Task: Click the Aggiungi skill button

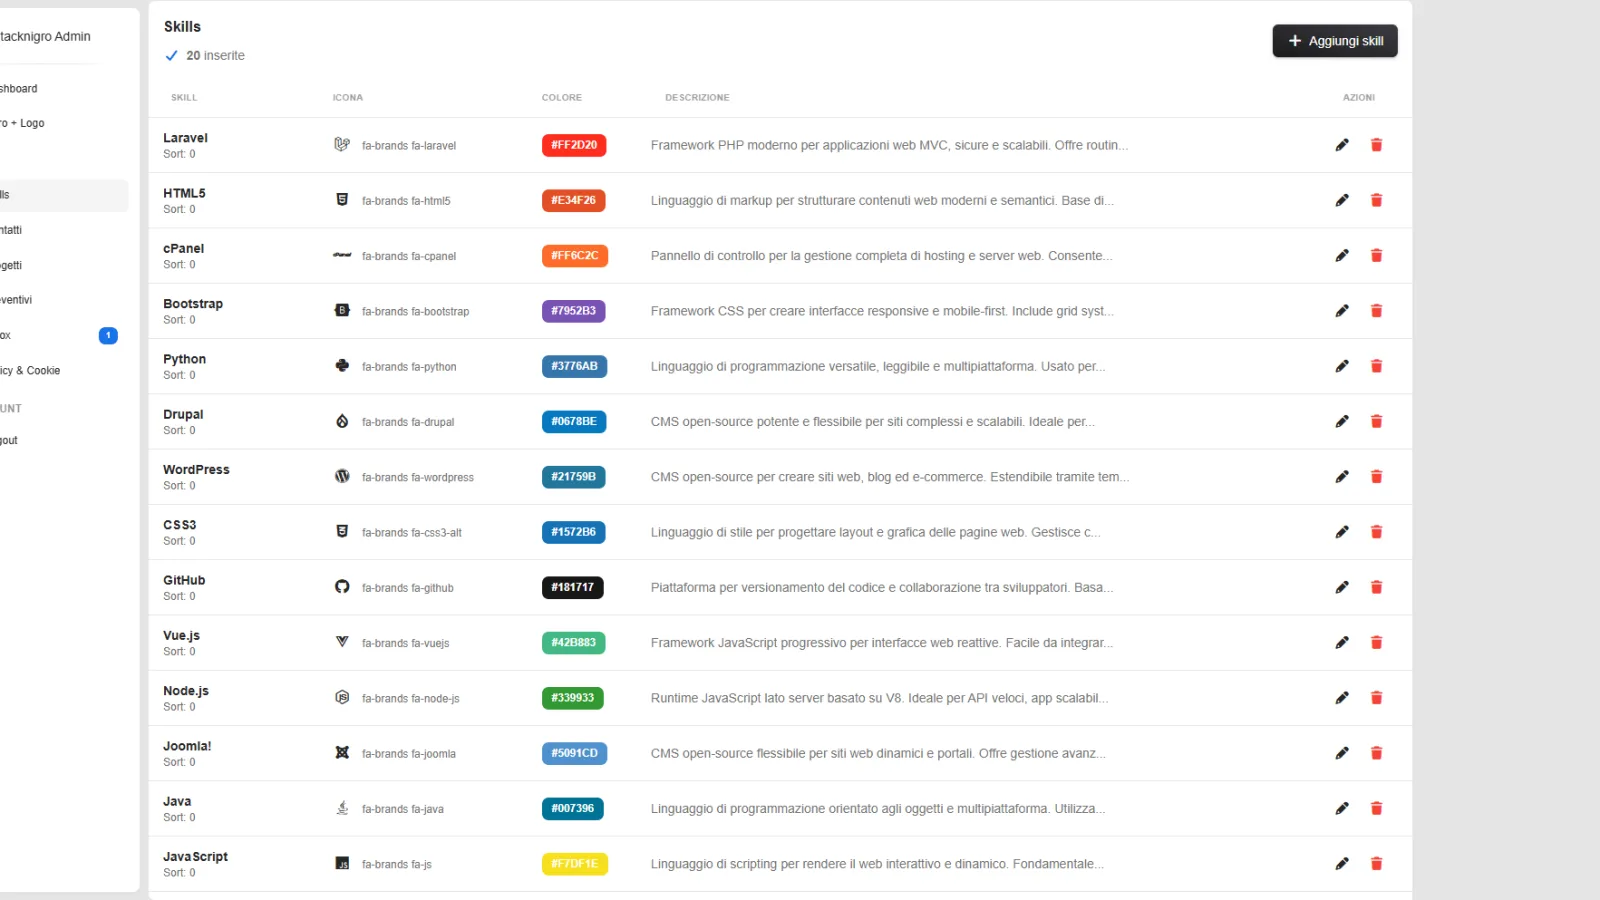Action: [x=1335, y=41]
